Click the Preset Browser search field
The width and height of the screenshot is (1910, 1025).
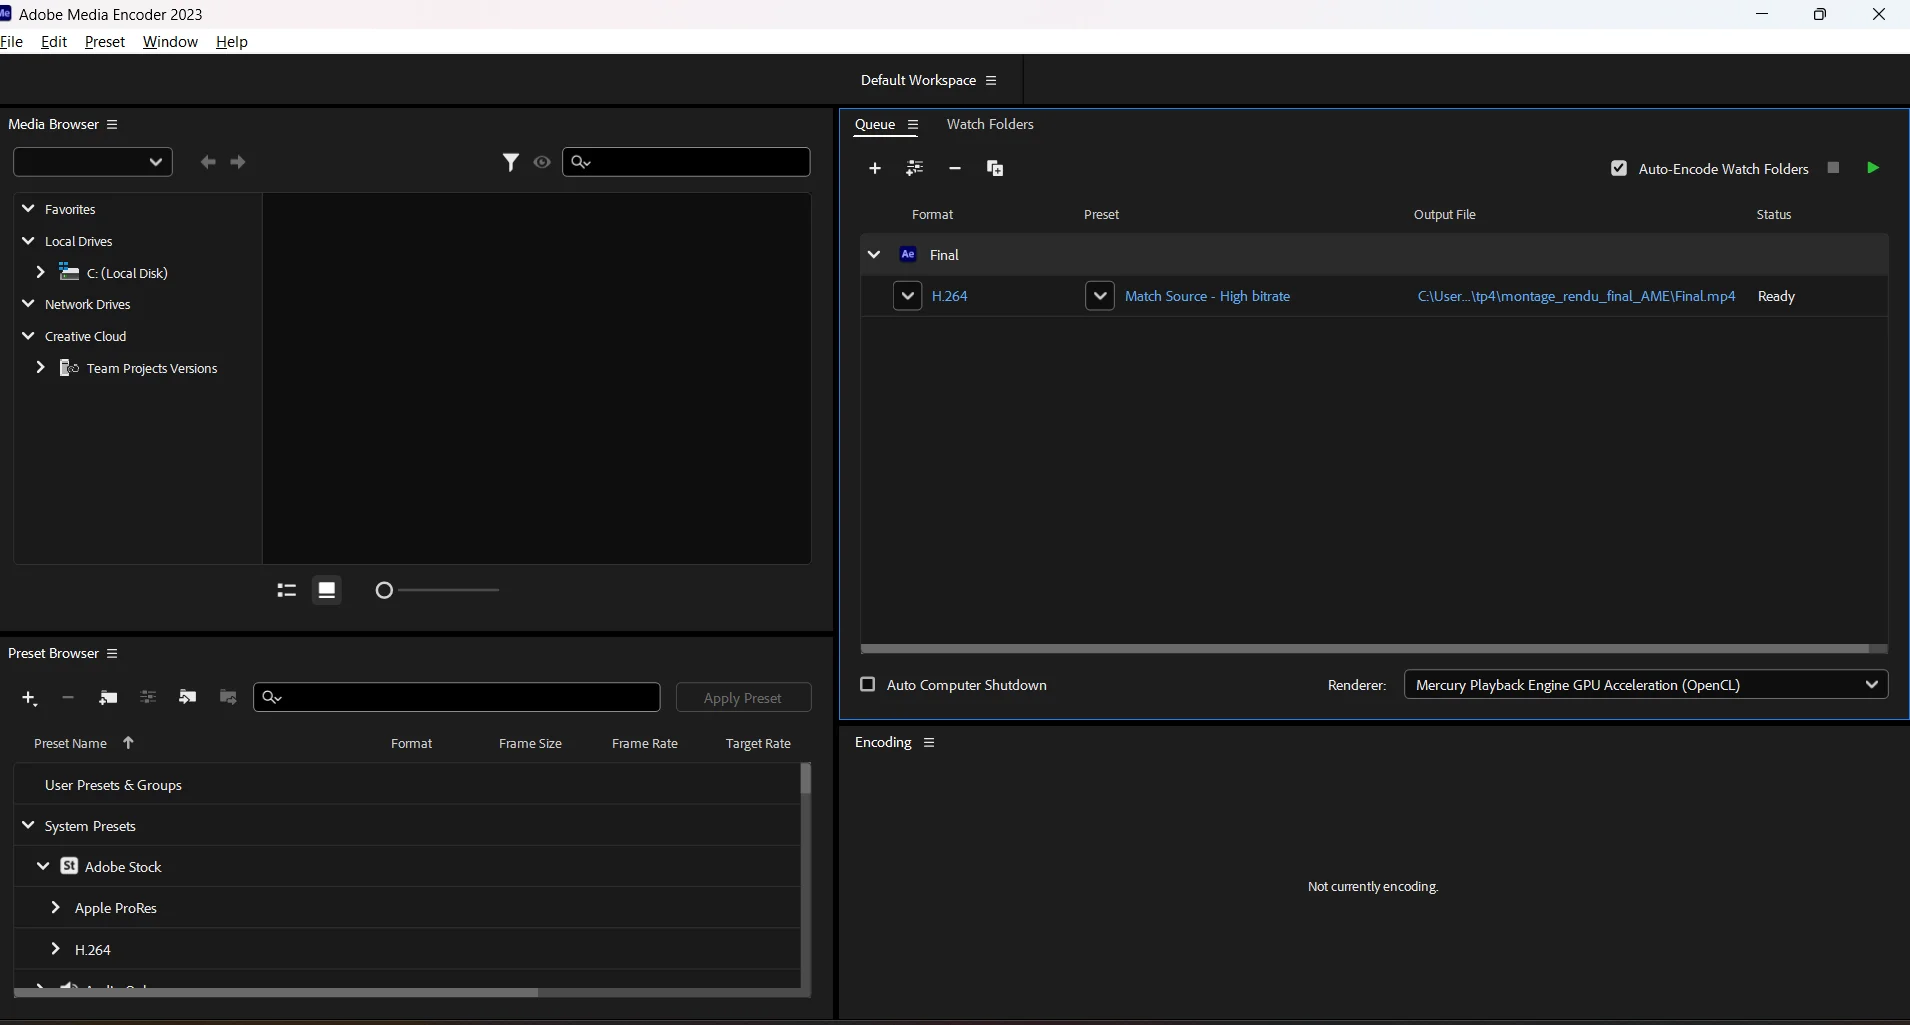click(457, 697)
